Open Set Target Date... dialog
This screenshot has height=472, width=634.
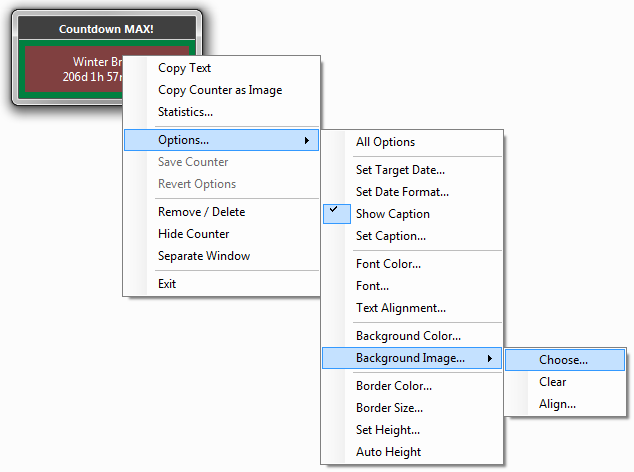400,170
